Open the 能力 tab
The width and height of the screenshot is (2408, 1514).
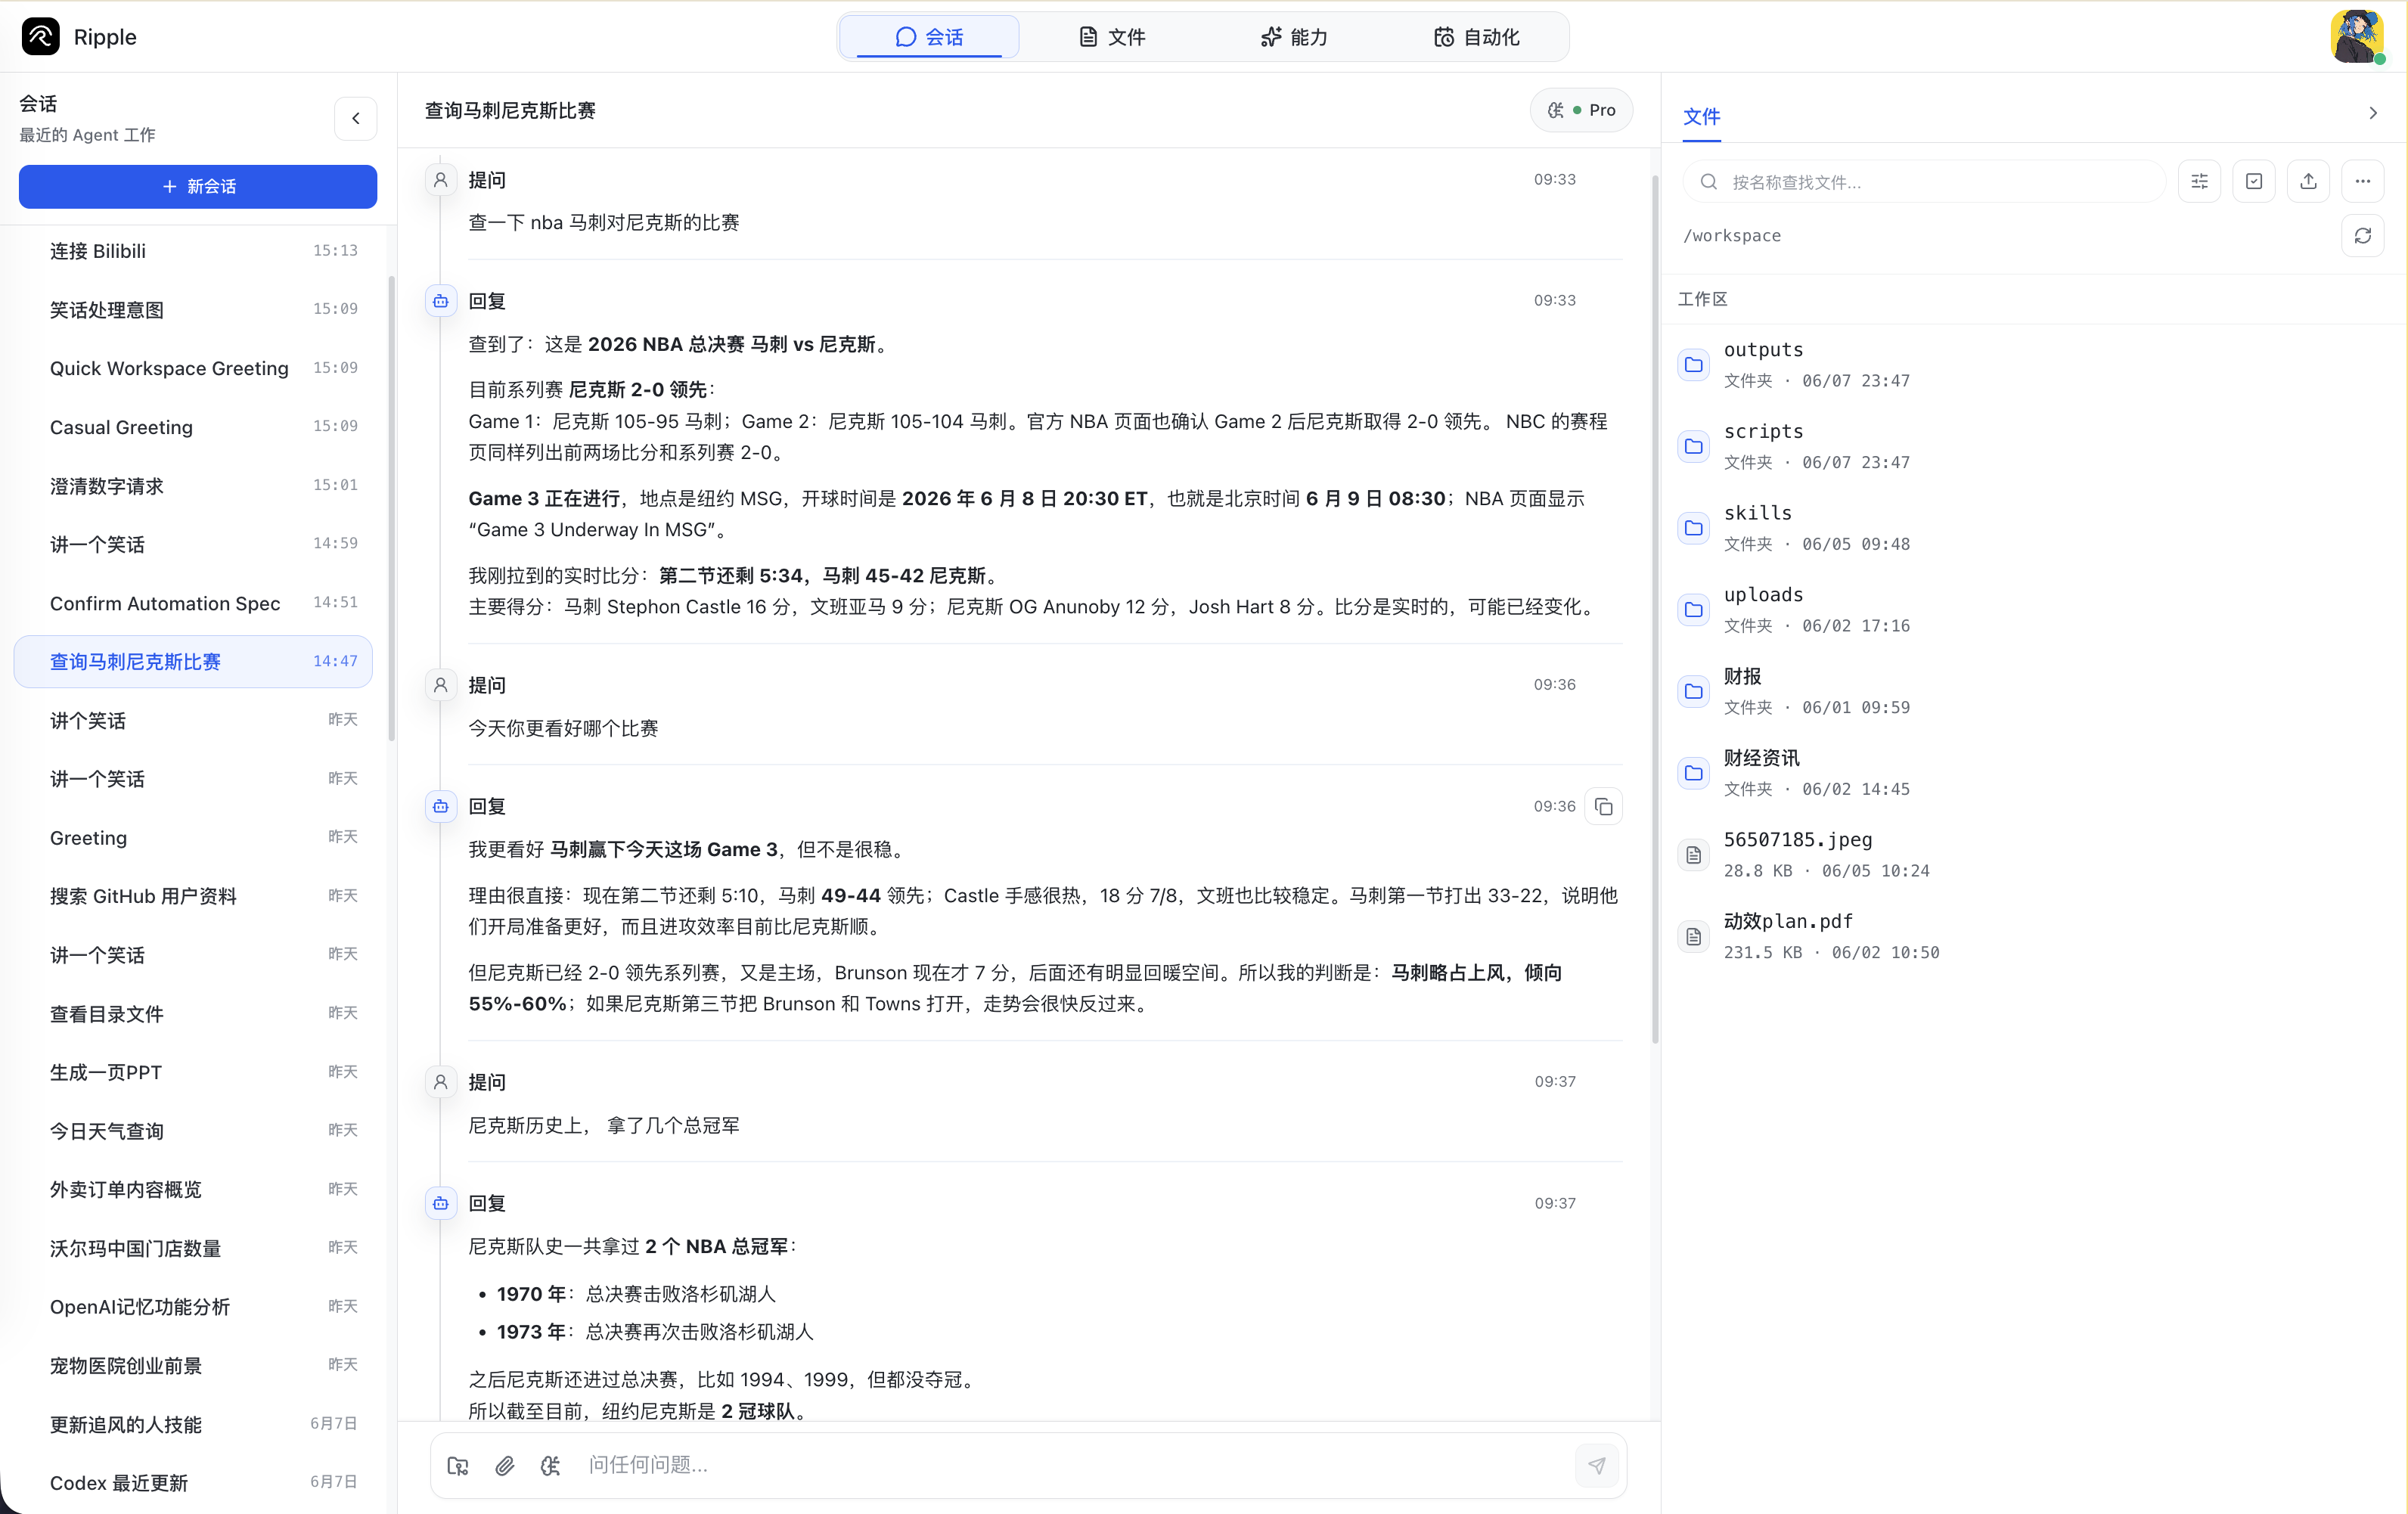tap(1293, 37)
